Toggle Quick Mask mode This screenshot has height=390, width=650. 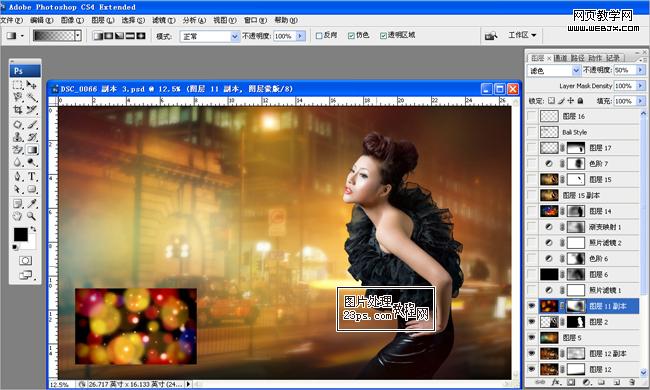[x=25, y=260]
